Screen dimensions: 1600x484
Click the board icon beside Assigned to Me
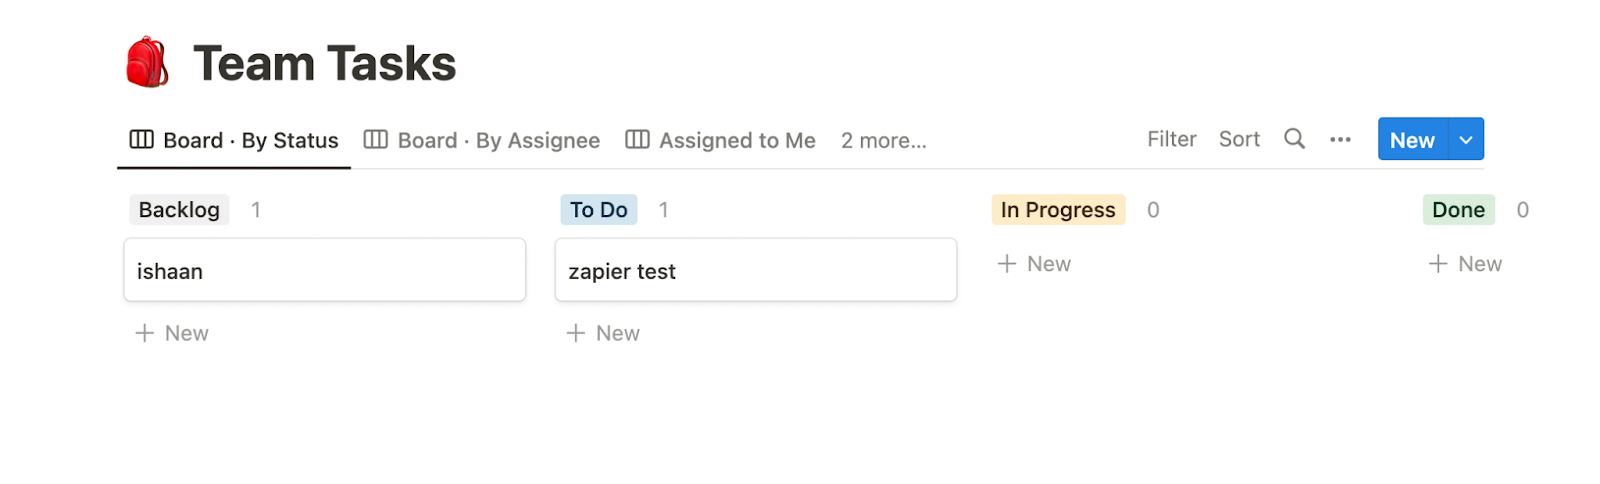pyautogui.click(x=637, y=140)
